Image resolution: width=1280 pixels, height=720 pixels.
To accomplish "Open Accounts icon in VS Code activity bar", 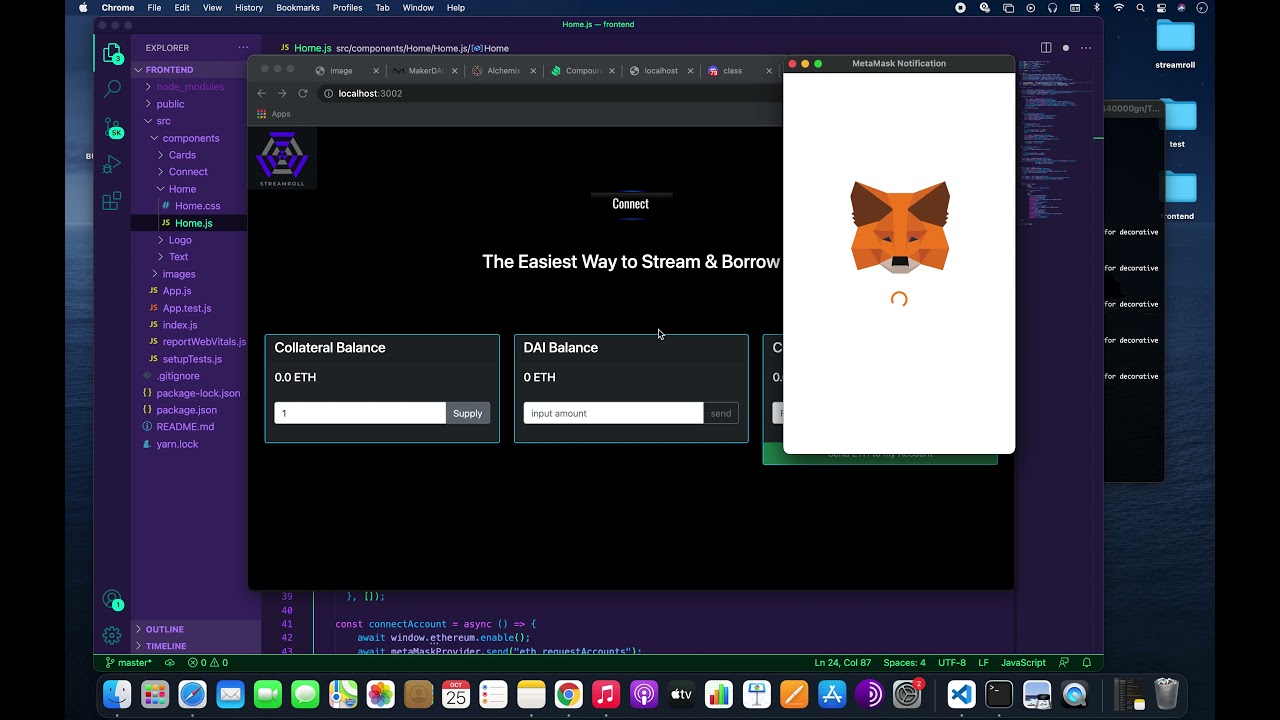I will [112, 600].
